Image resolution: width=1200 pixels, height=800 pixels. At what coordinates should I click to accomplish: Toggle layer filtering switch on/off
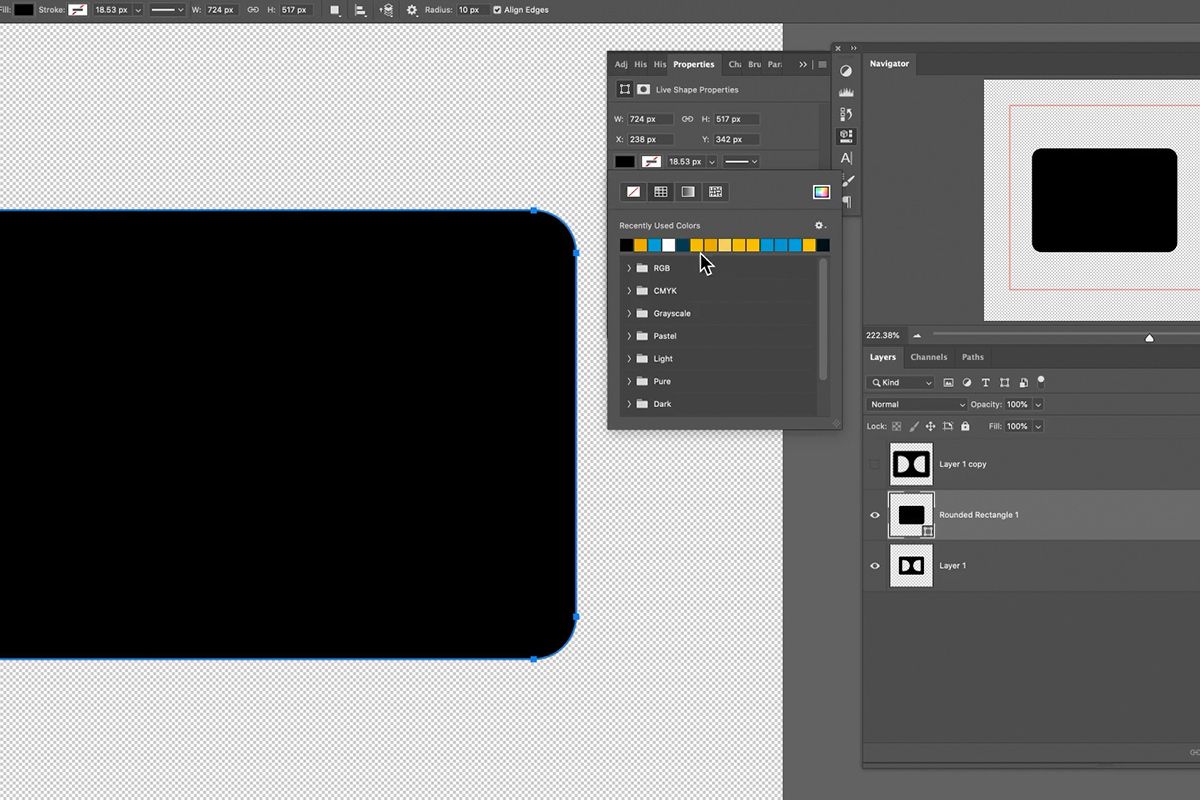tap(1041, 381)
